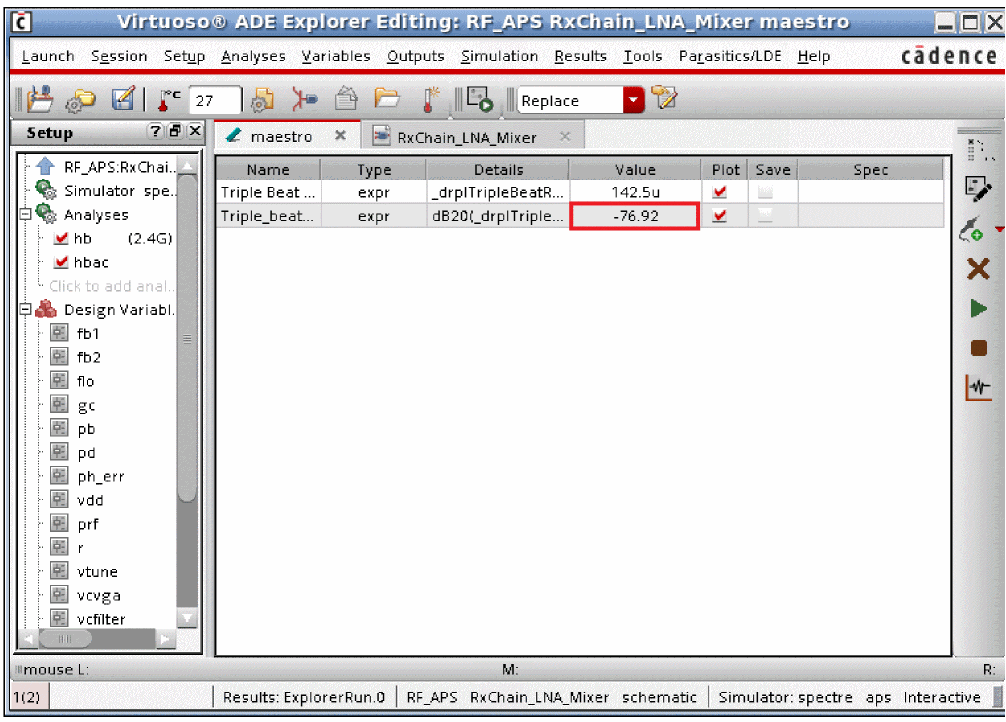
Task: Open the plot waveform results icon
Action: pos(978,389)
